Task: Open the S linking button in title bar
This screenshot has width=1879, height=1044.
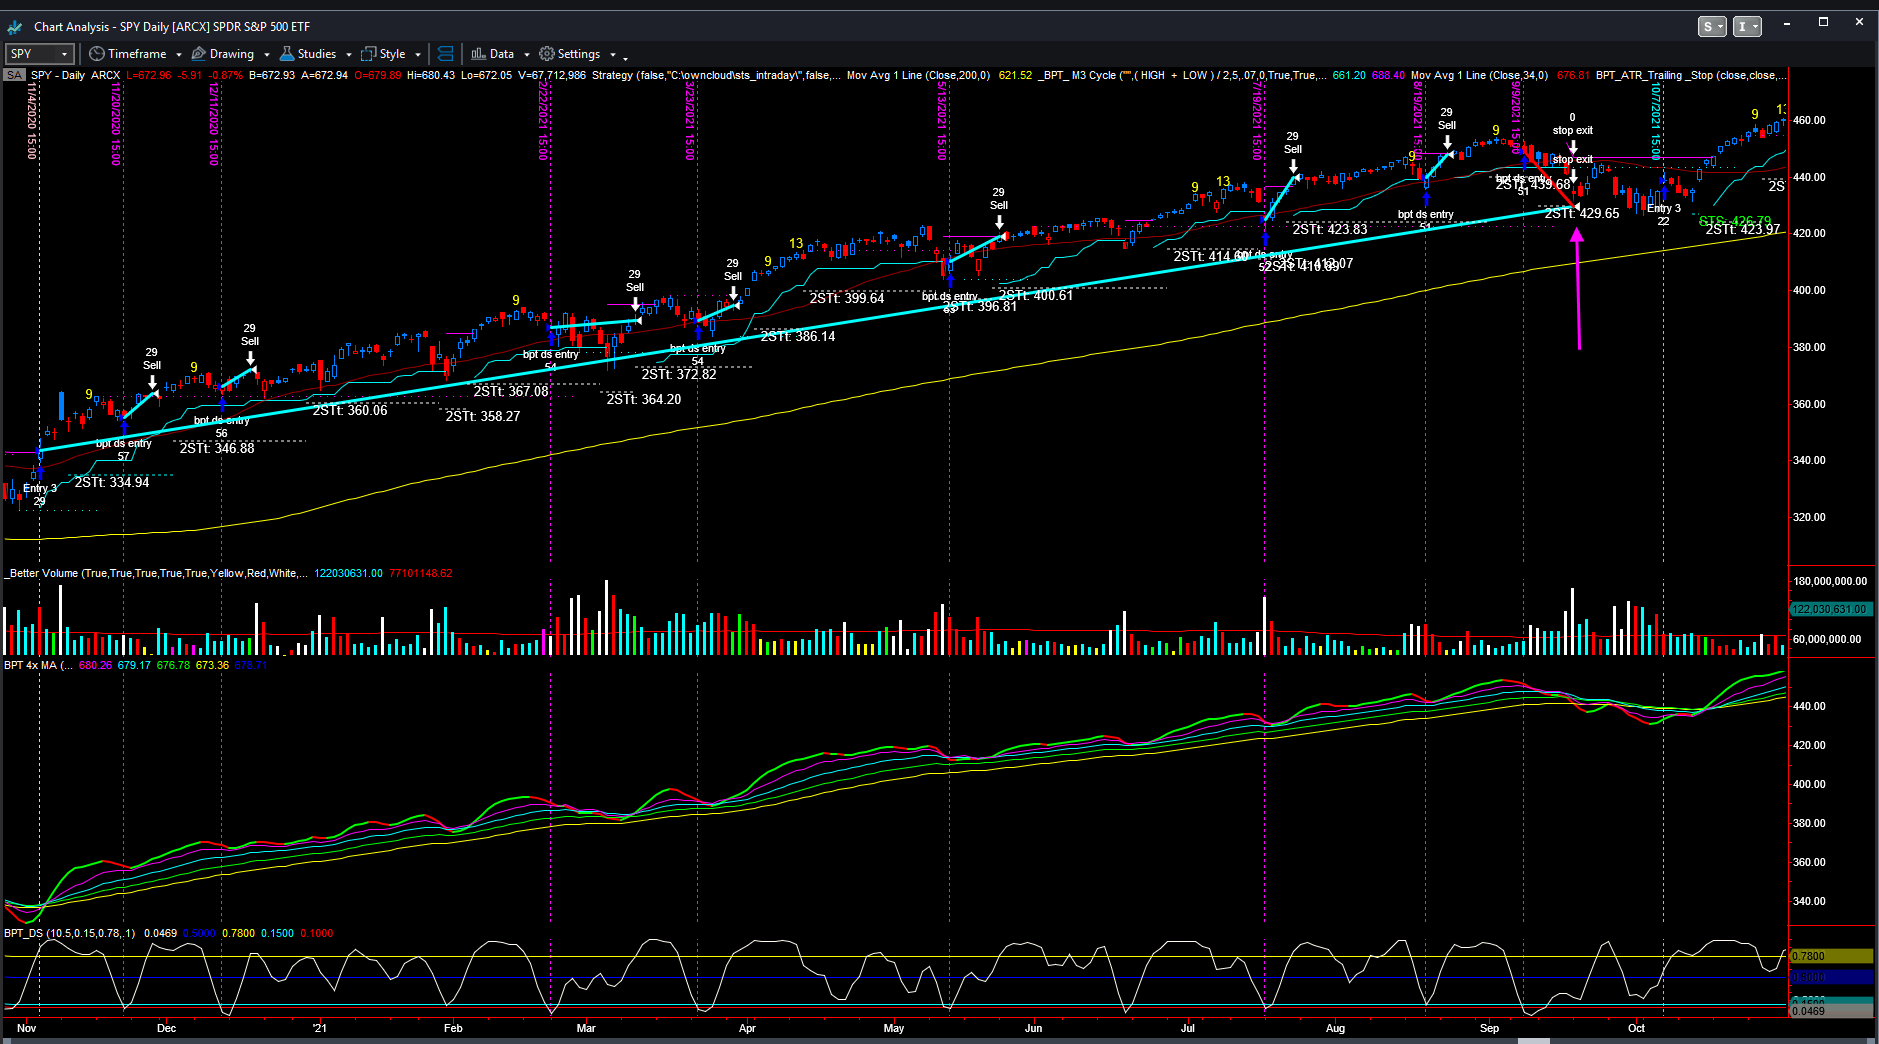Action: 1712,27
